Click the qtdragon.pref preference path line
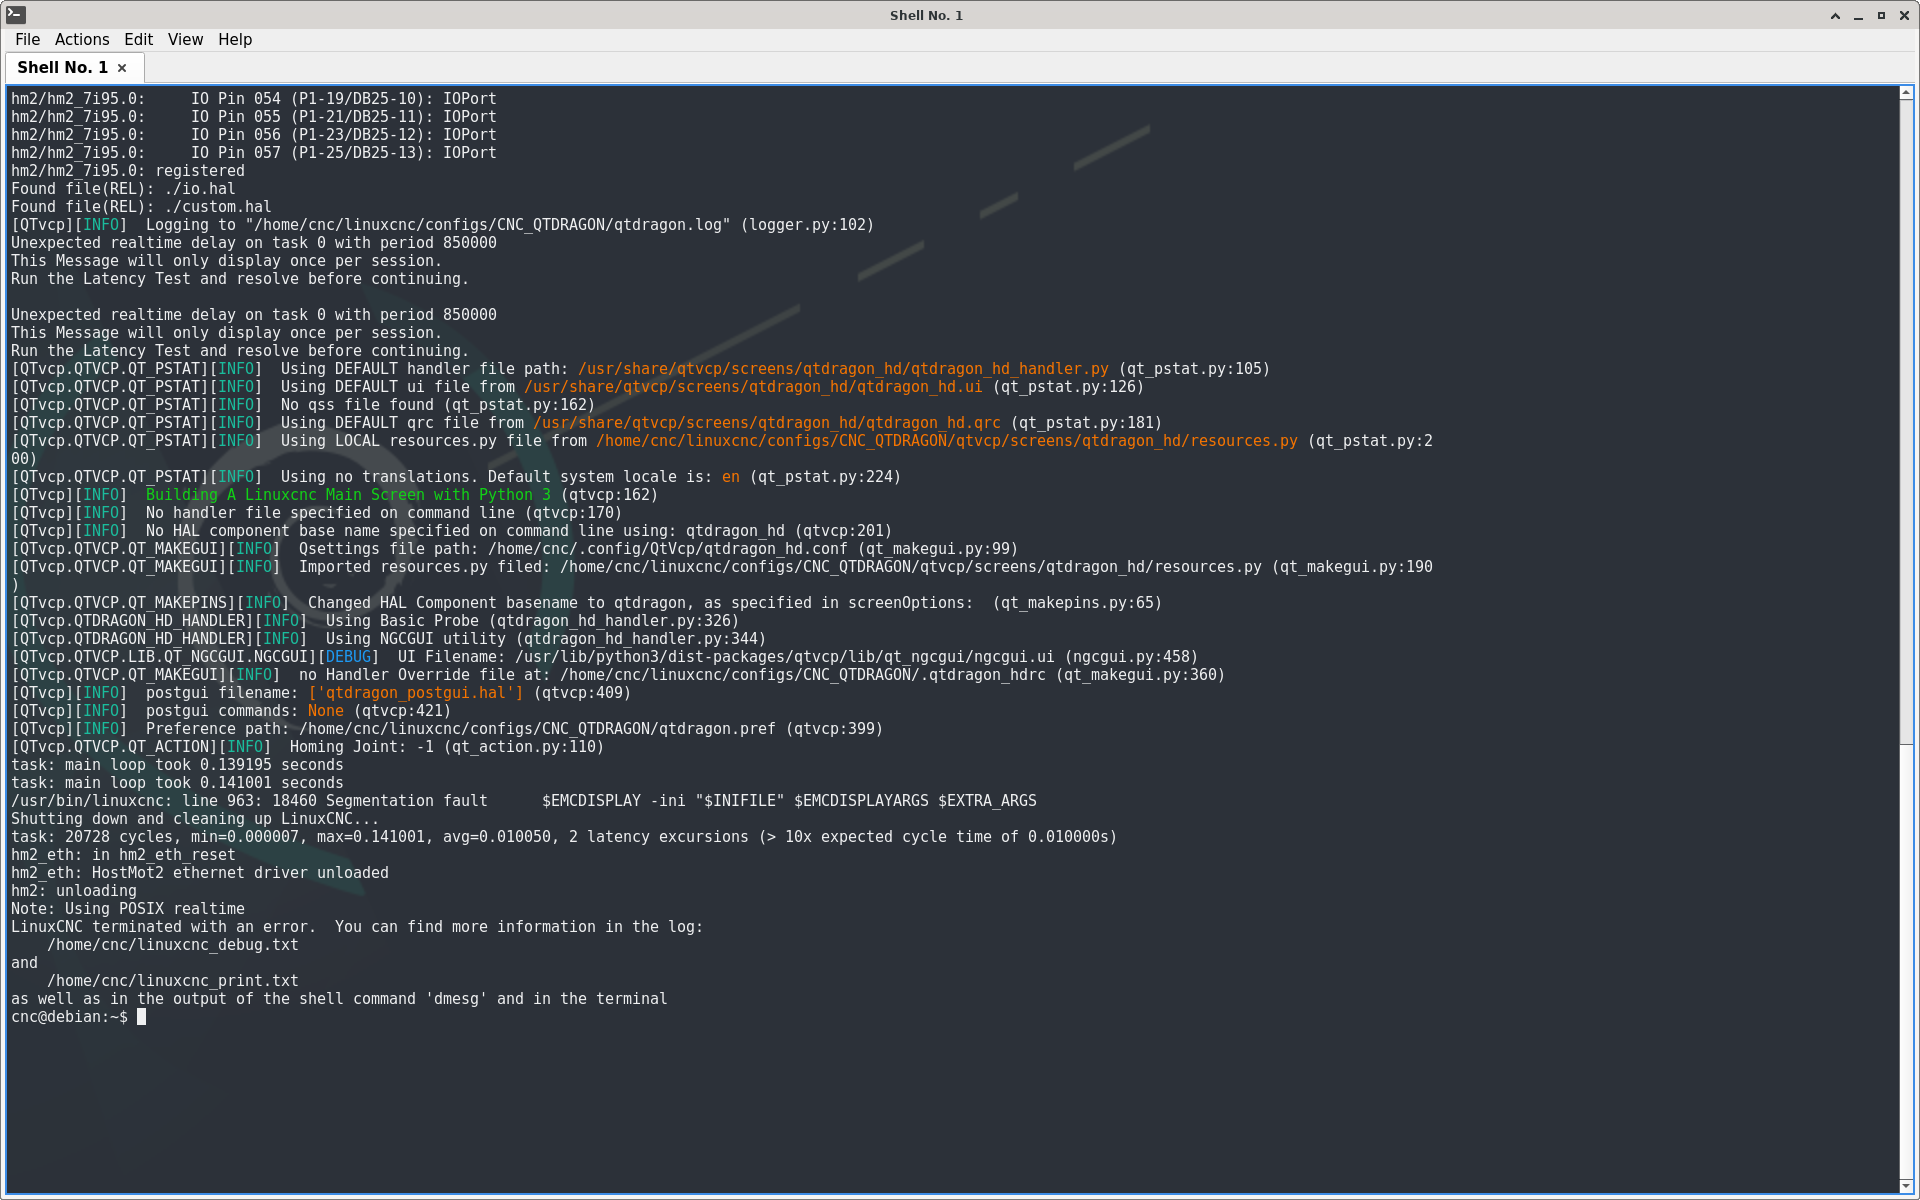 pos(447,729)
